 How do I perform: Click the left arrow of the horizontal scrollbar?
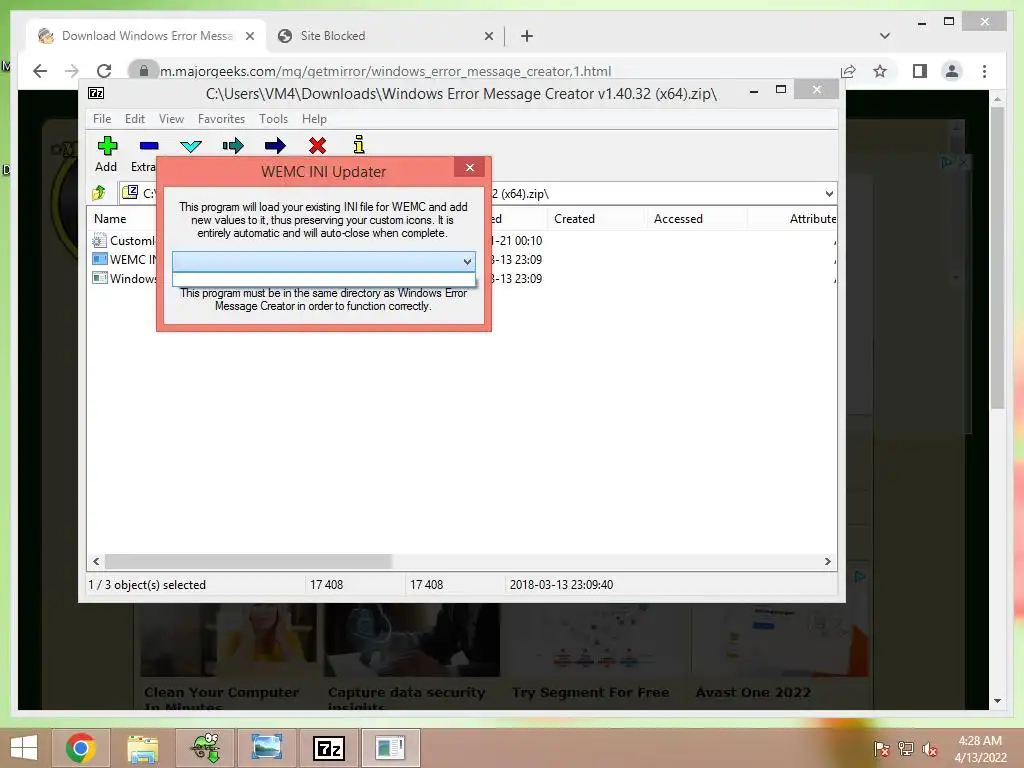click(96, 562)
